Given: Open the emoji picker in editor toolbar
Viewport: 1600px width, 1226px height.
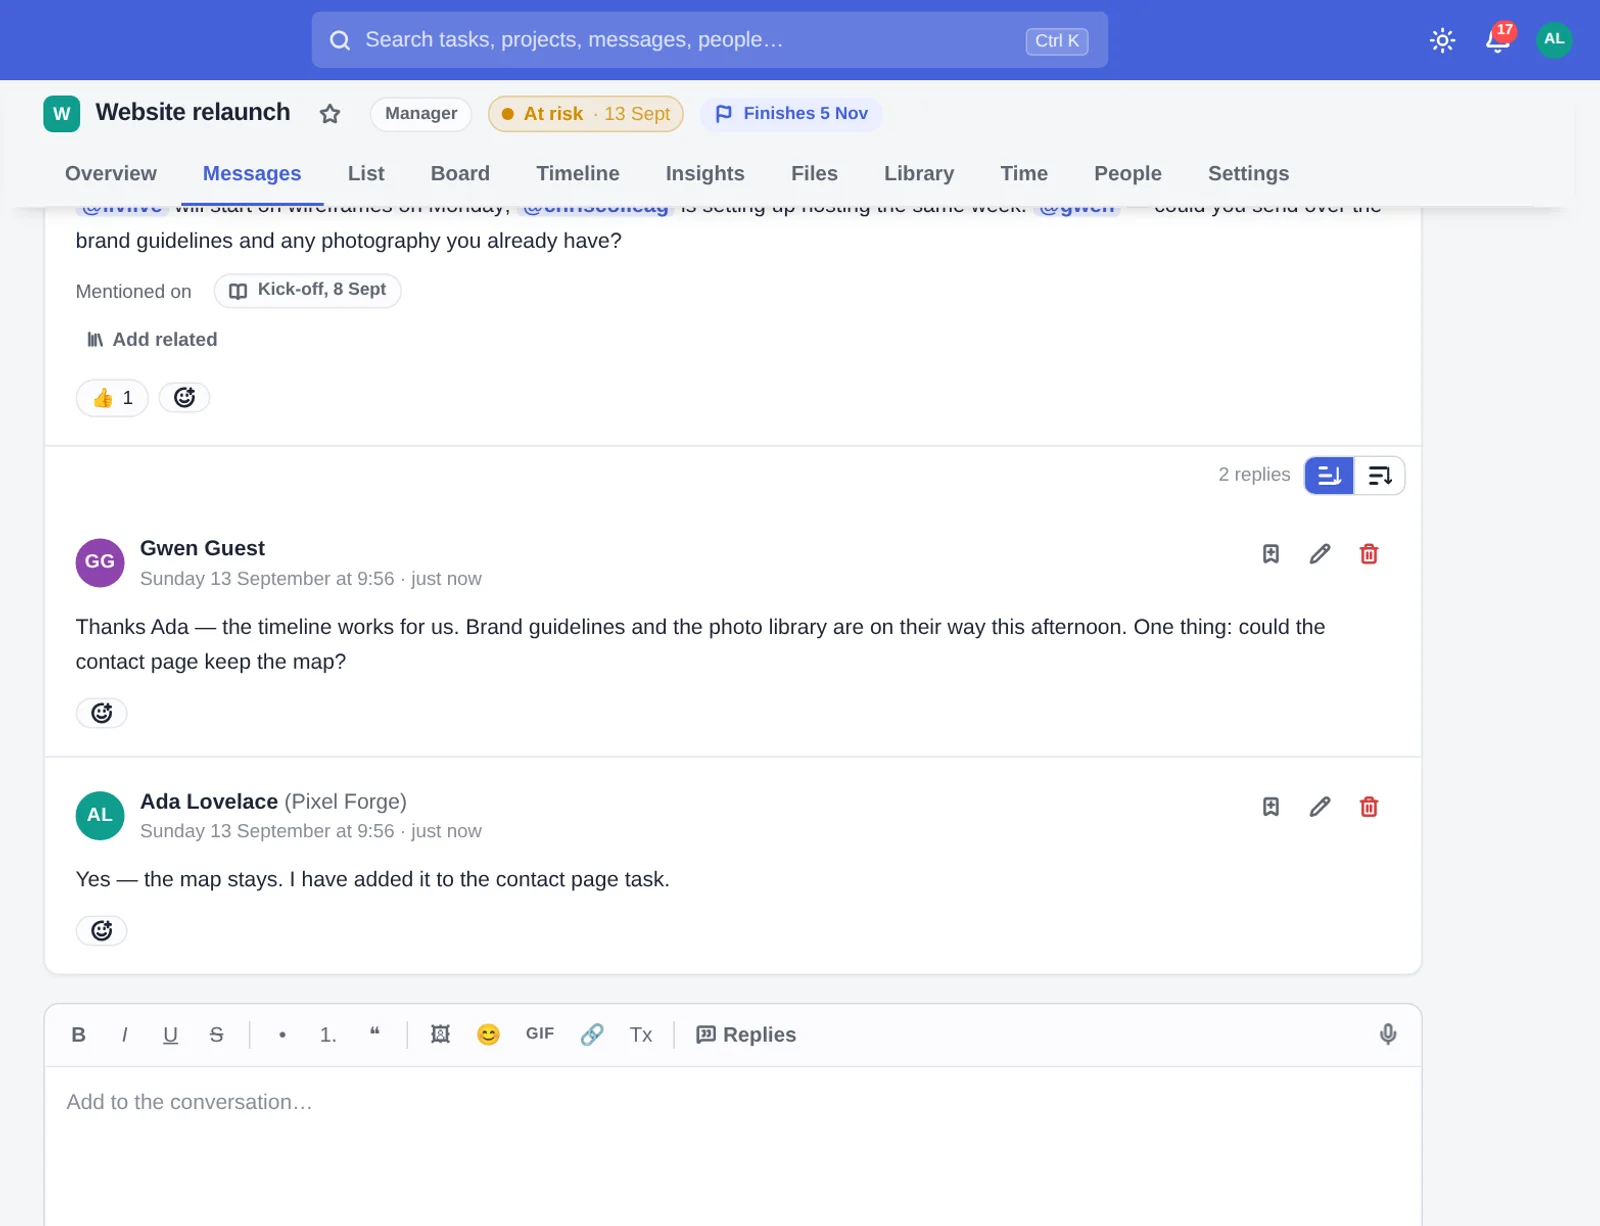Looking at the screenshot, I should (488, 1035).
